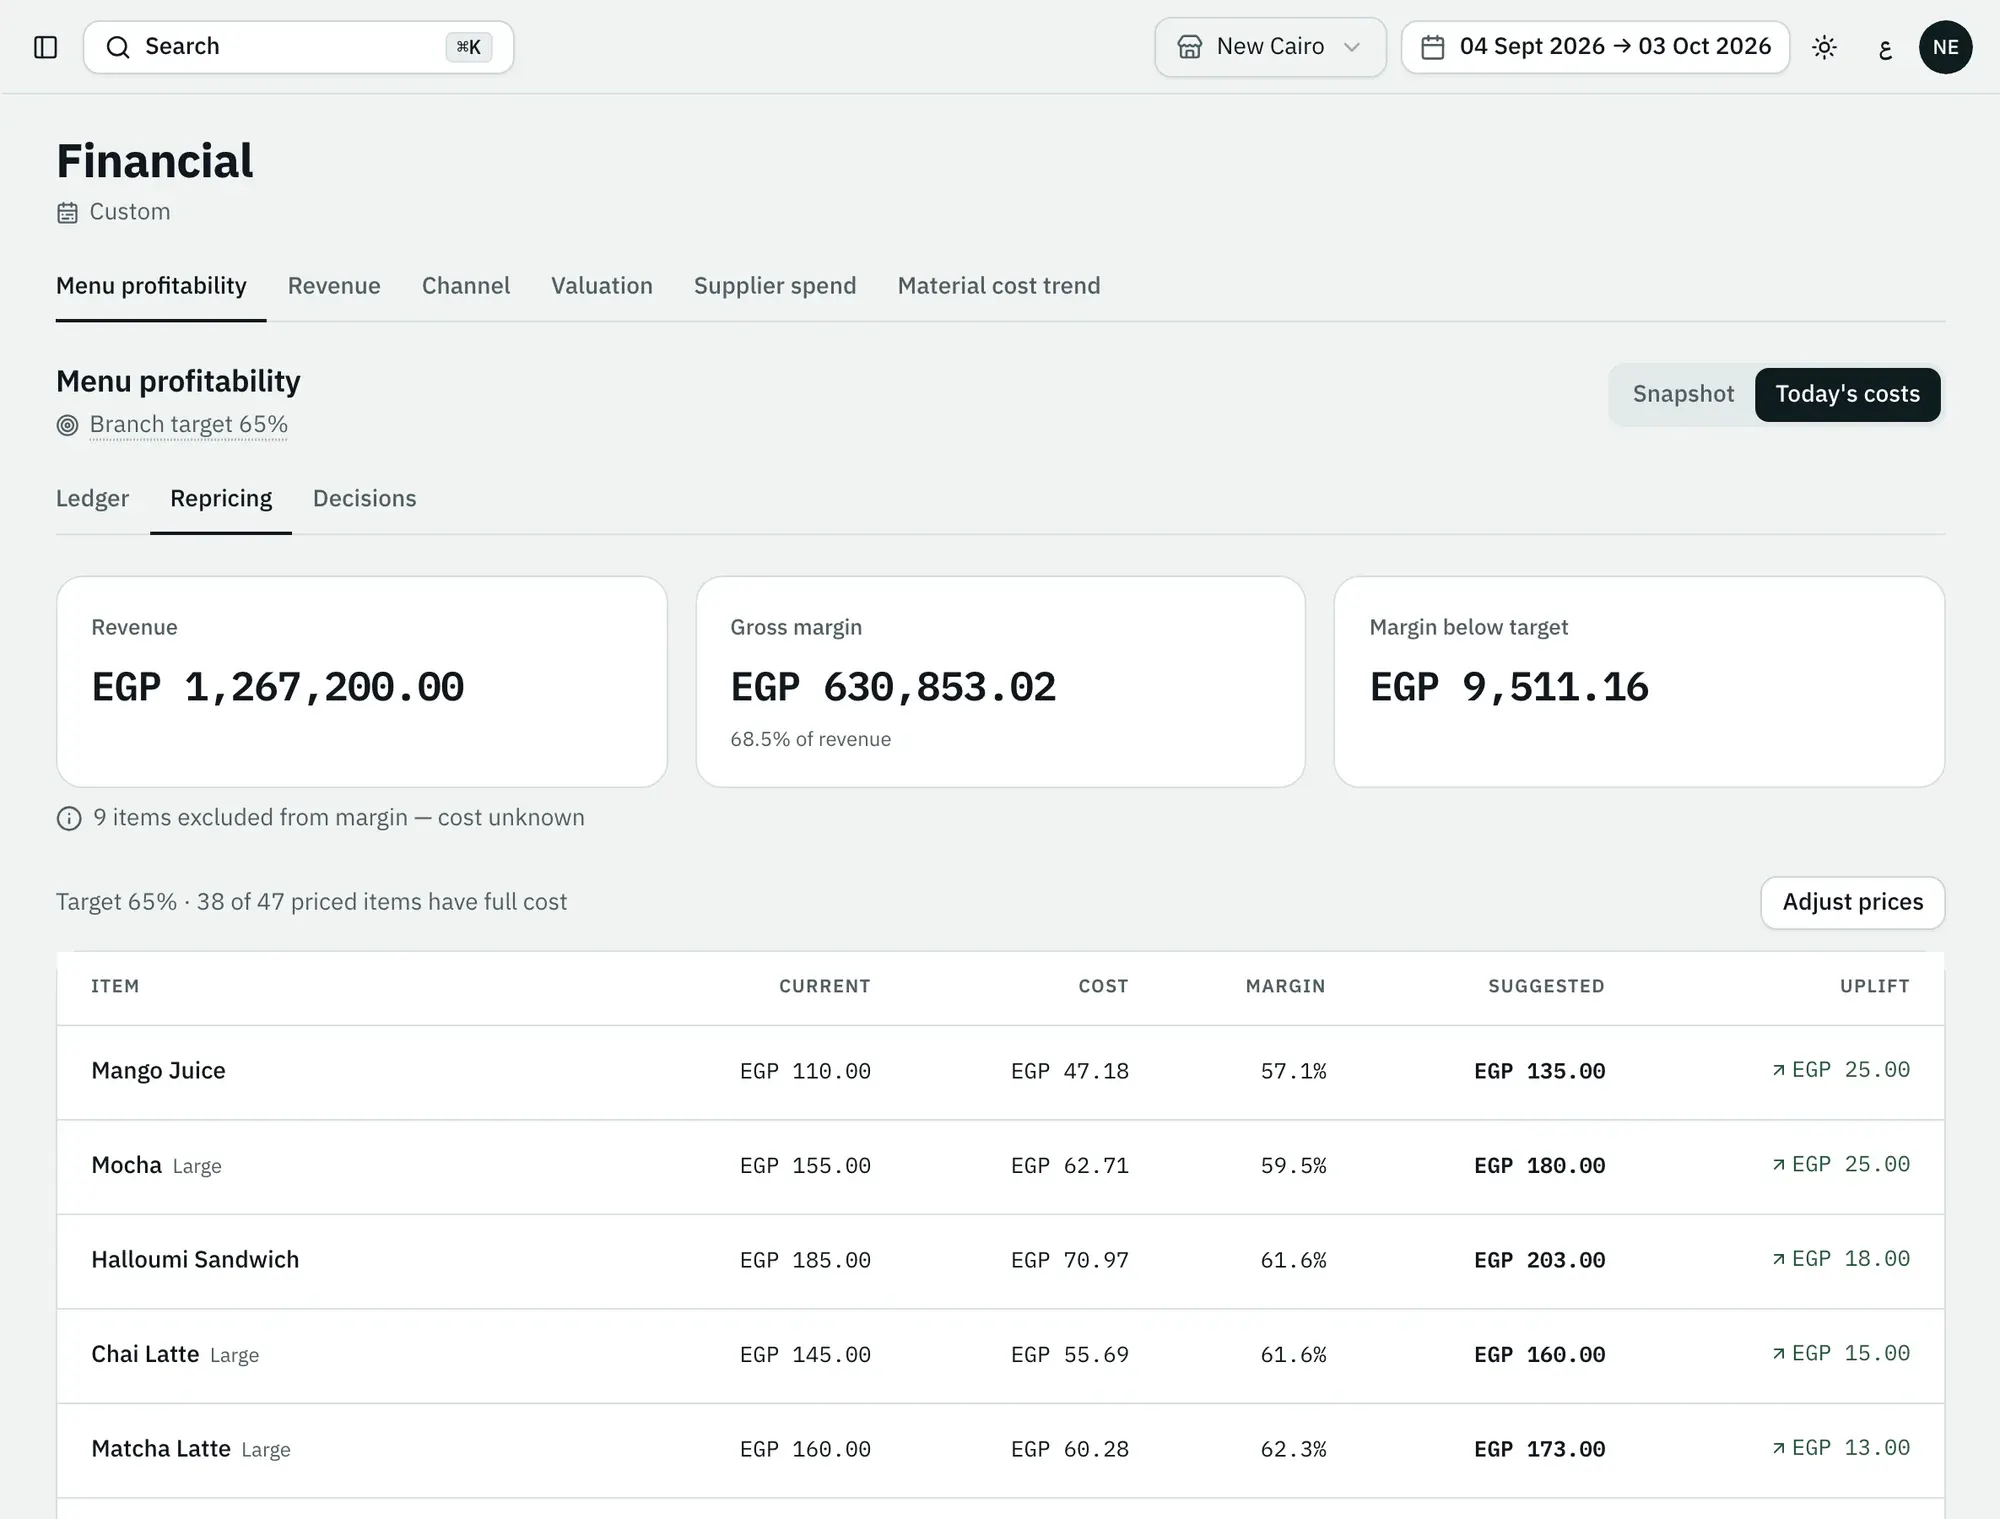This screenshot has width=2000, height=1519.
Task: Open Material cost trend tab
Action: pos(999,286)
